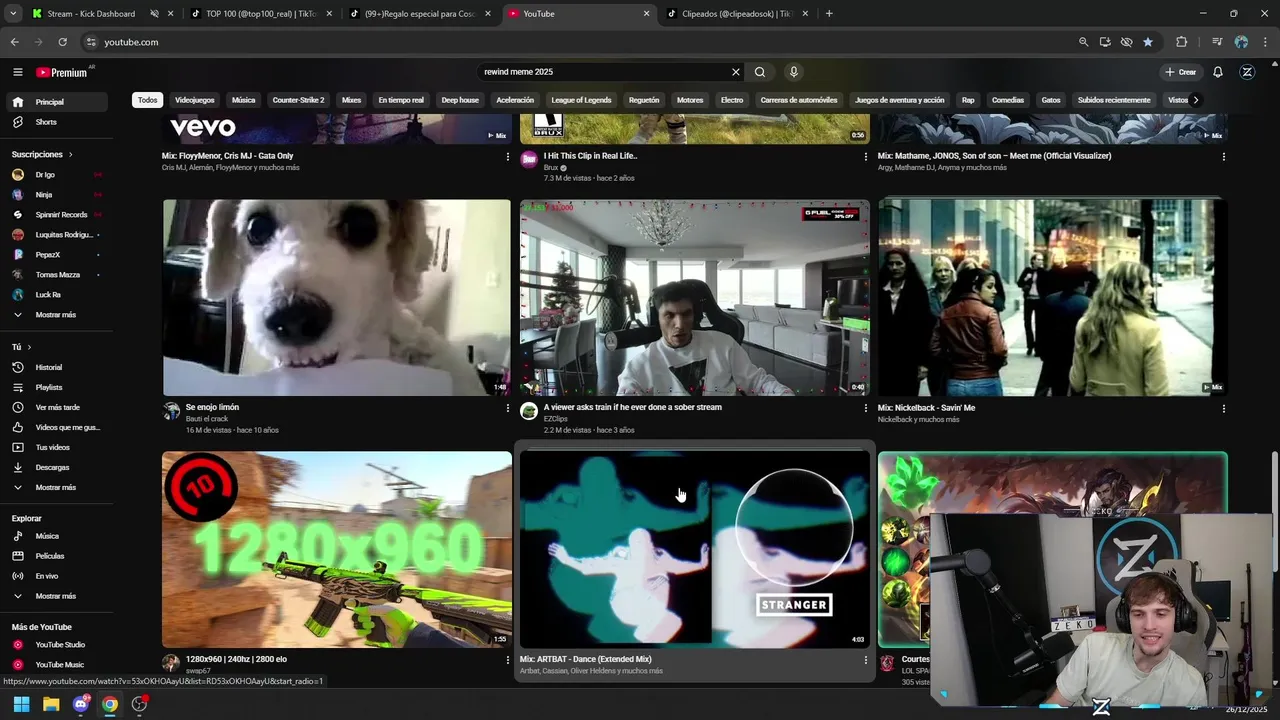This screenshot has height=720, width=1280.
Task: Expand Mostrar más under Explorar
Action: click(56, 596)
